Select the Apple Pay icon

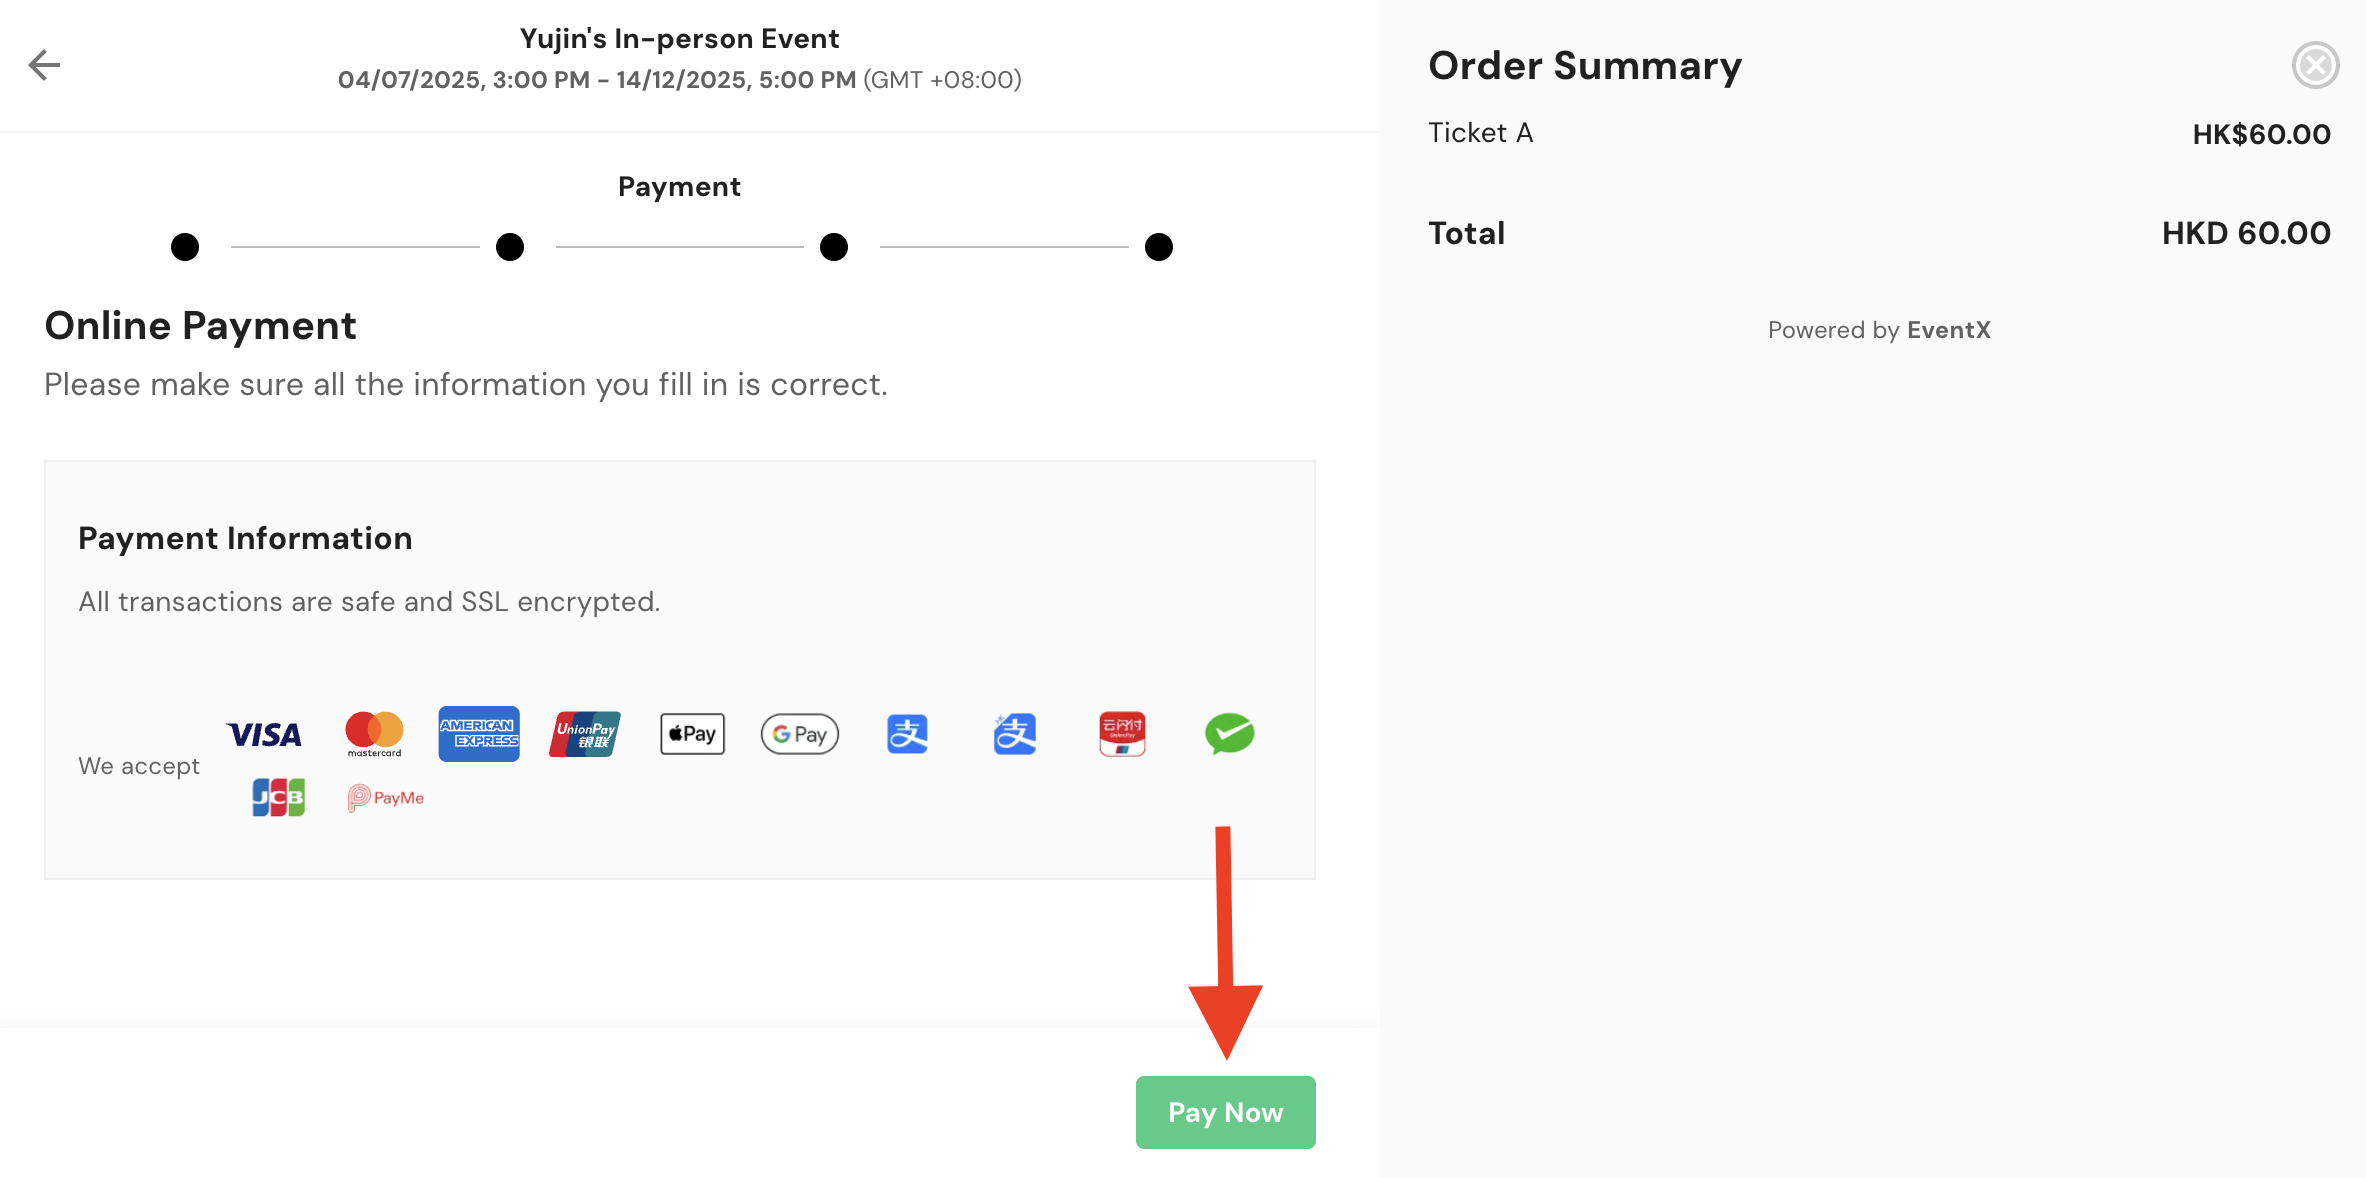tap(692, 734)
